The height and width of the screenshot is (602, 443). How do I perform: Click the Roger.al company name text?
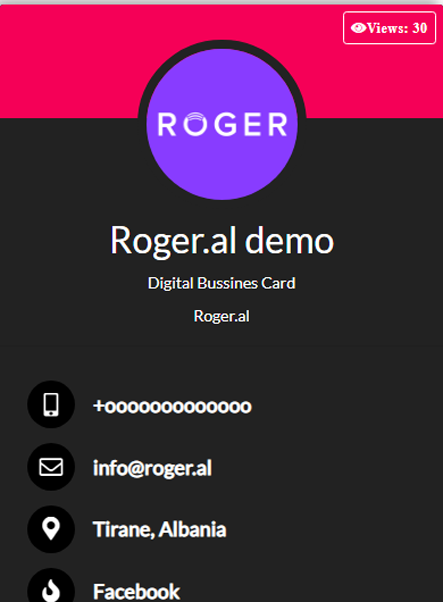click(222, 316)
